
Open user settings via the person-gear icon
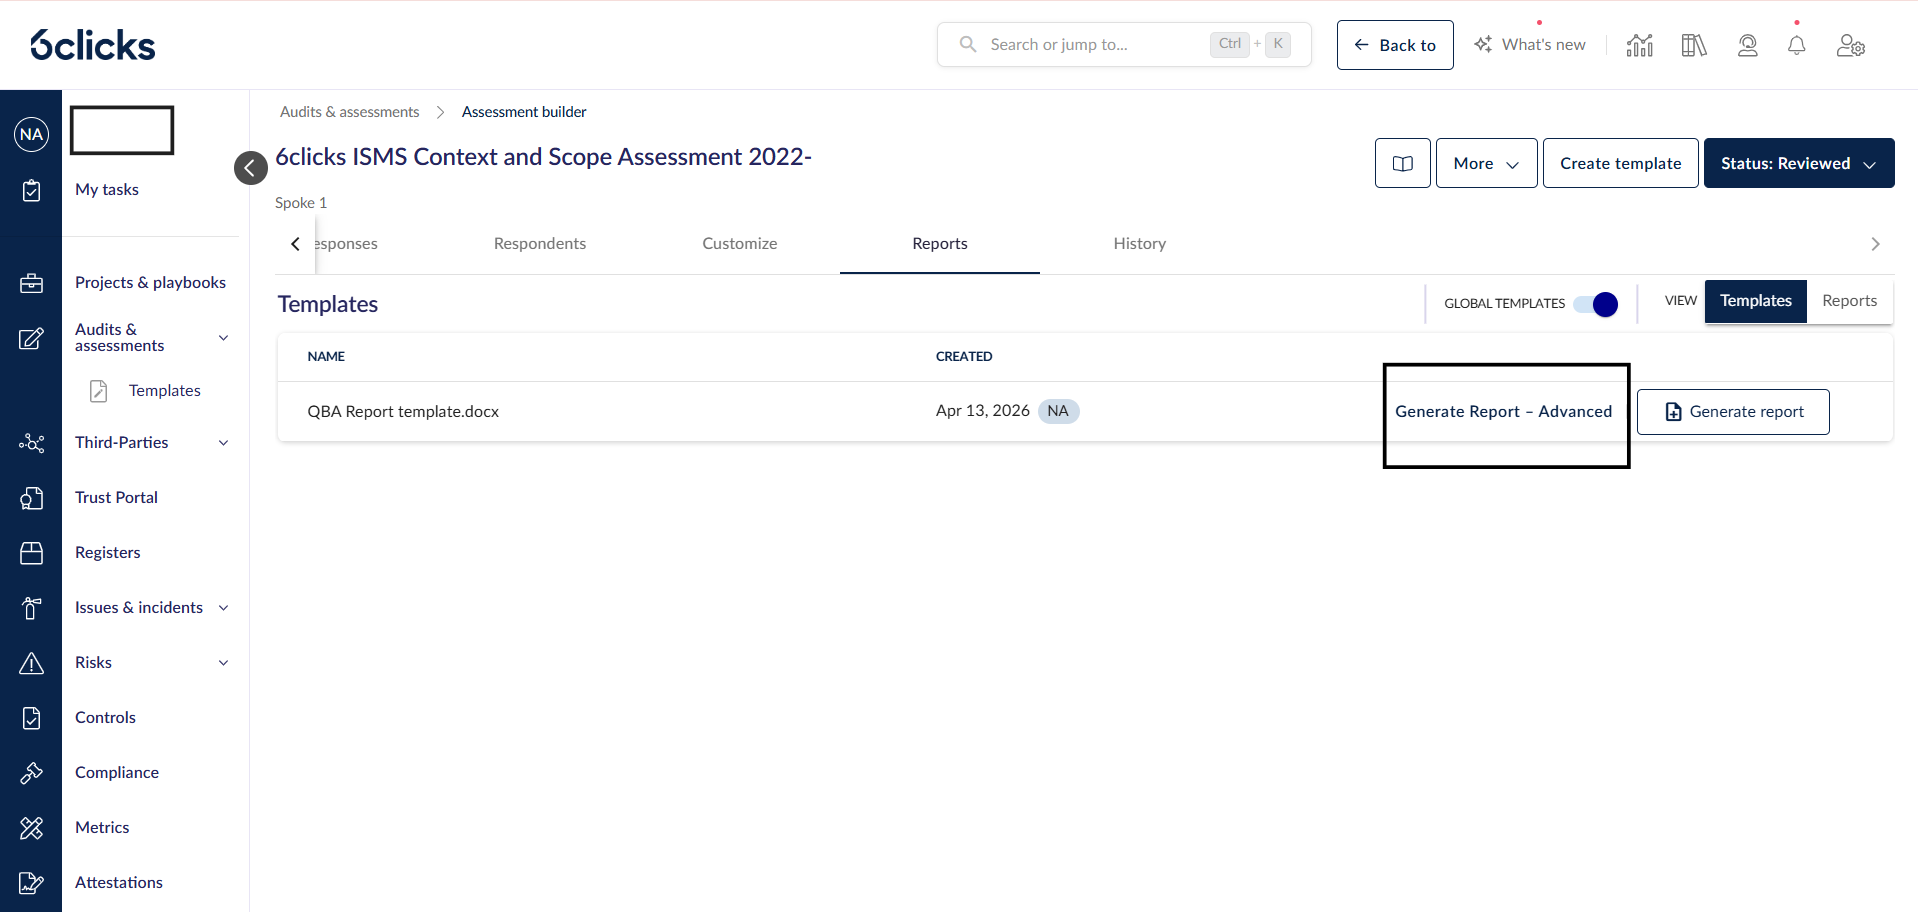pos(1851,45)
